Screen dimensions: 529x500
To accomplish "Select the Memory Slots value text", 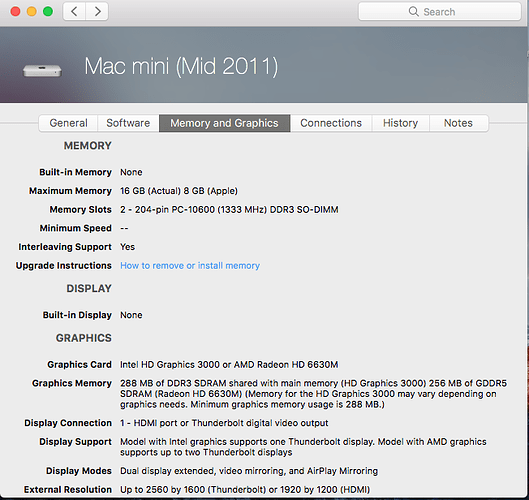I will coord(229,210).
